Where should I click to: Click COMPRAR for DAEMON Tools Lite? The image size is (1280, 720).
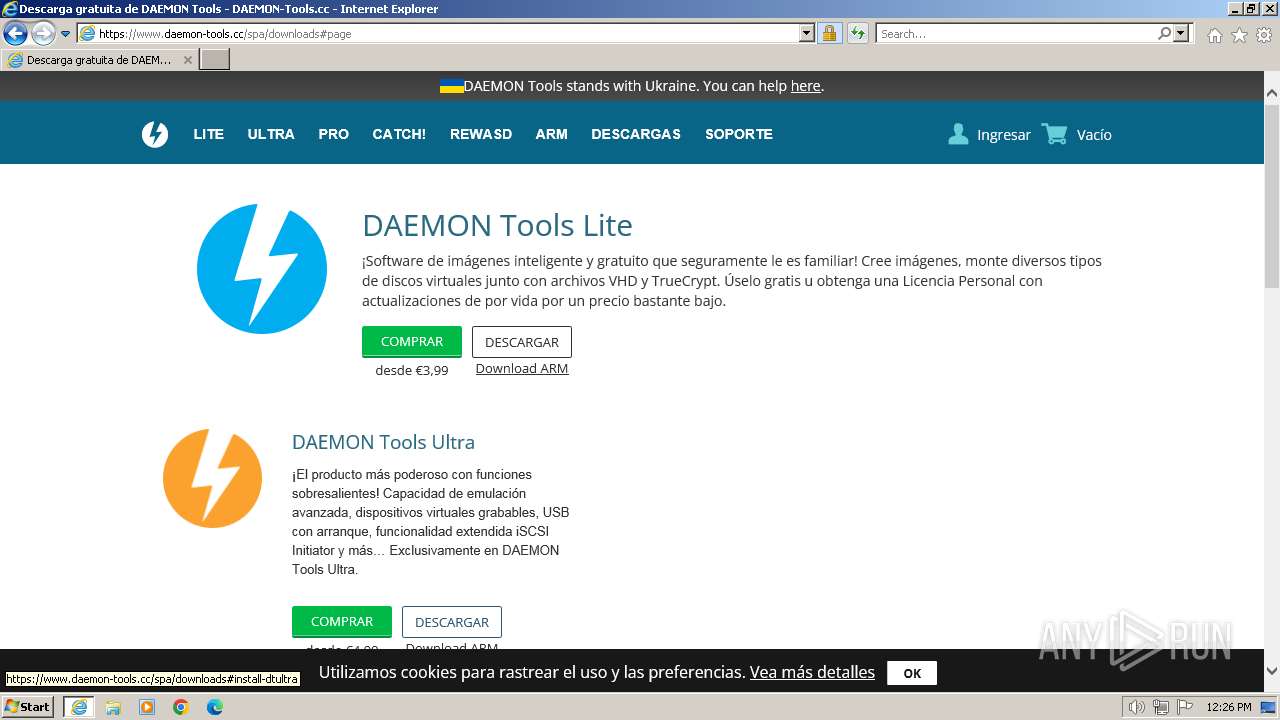(x=412, y=342)
